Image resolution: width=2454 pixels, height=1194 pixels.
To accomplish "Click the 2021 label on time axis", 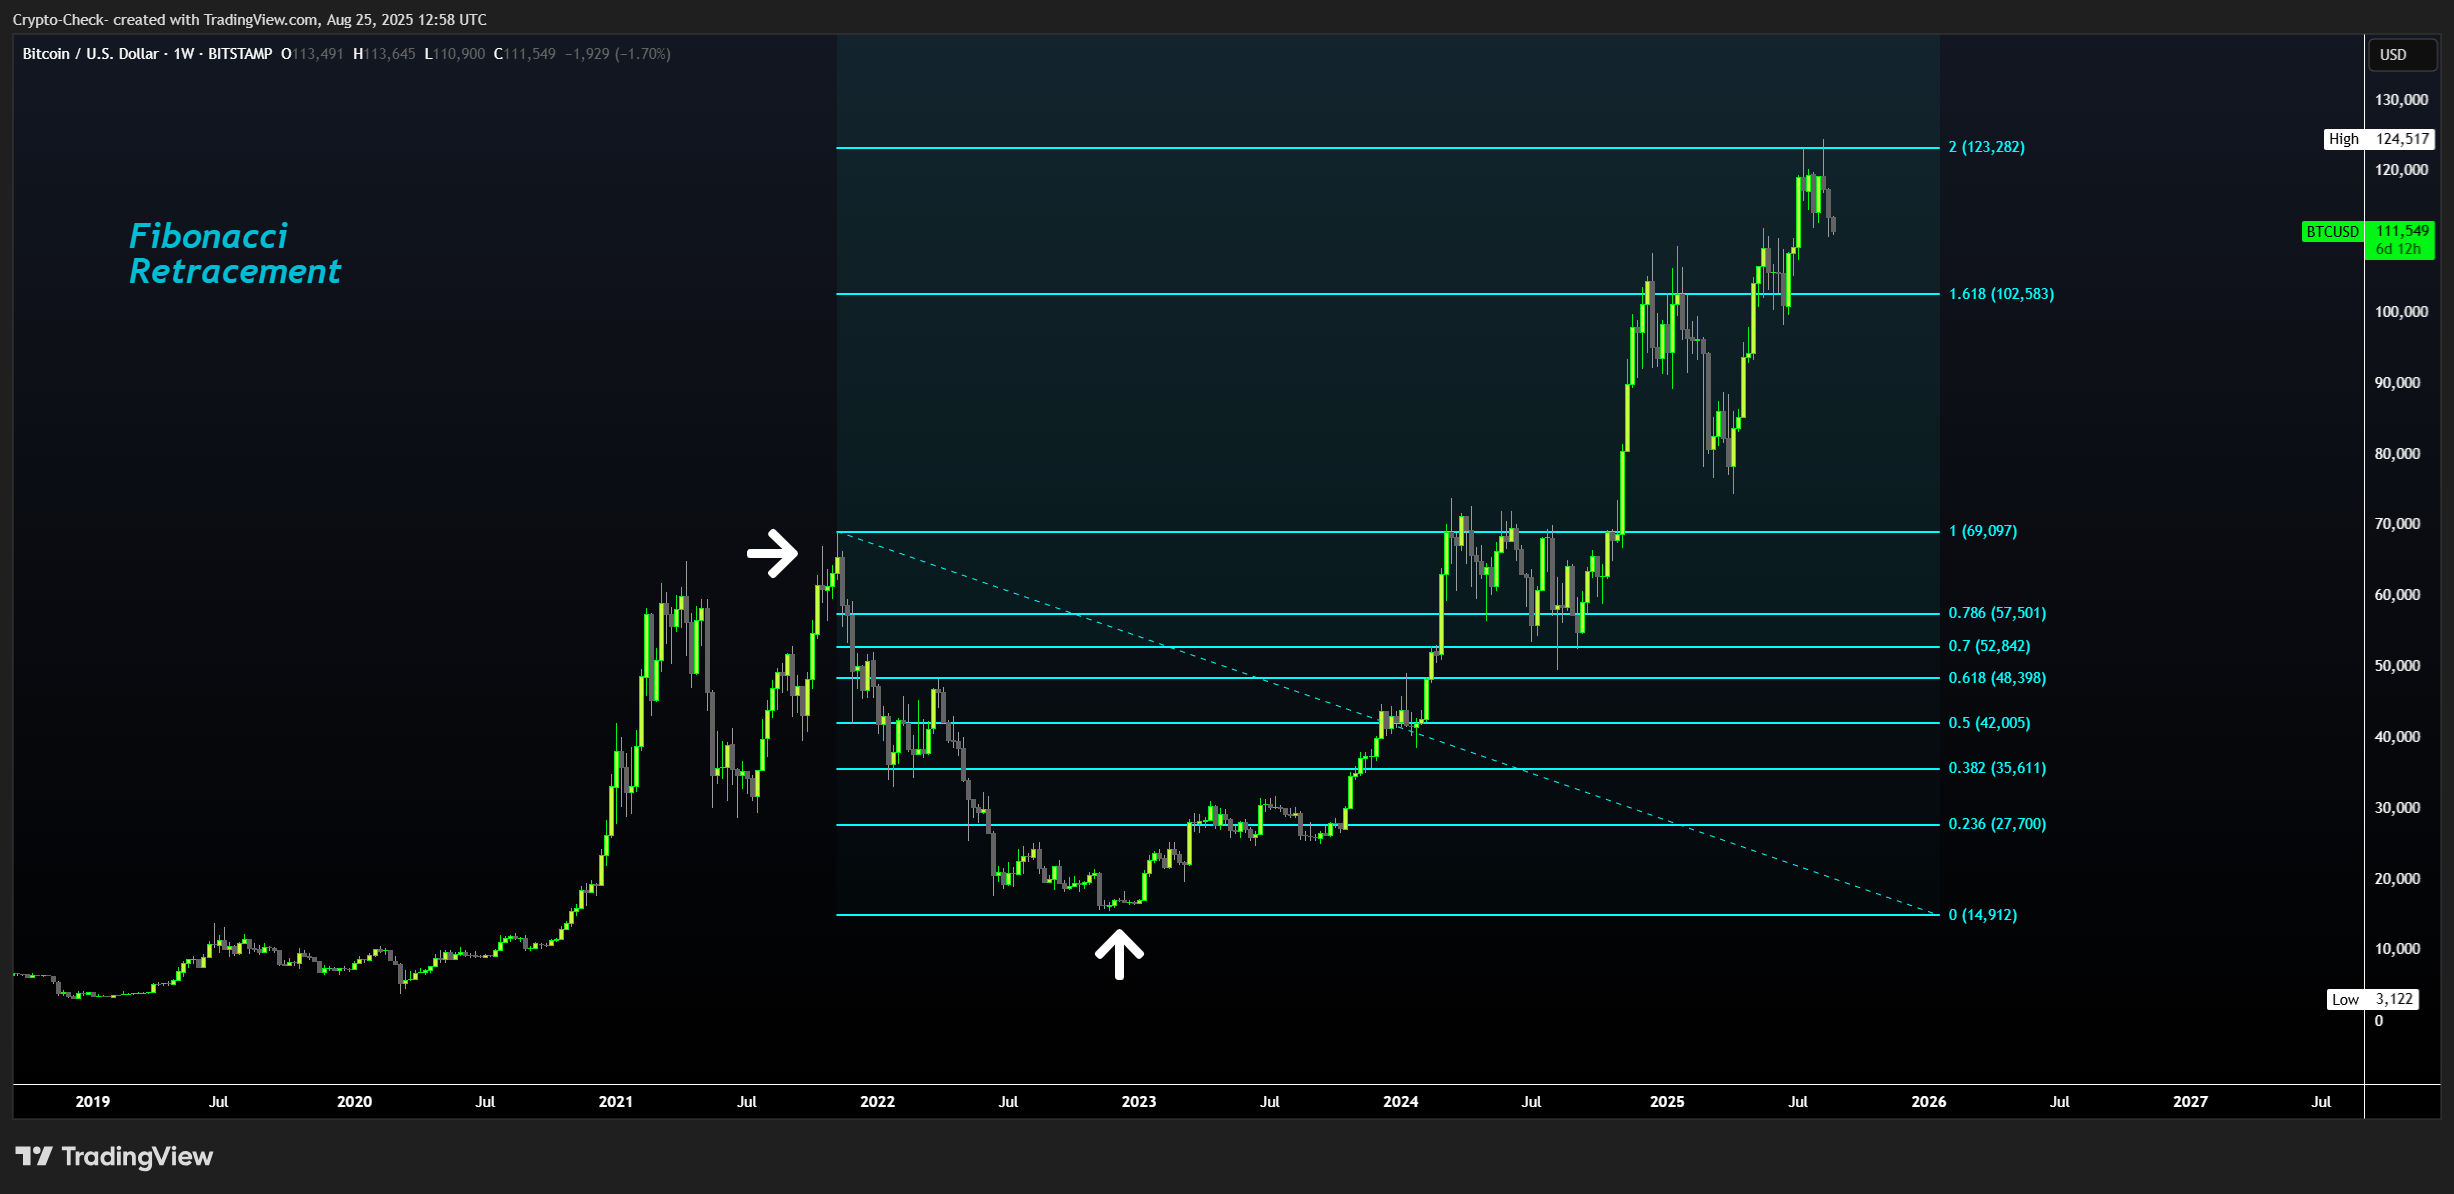I will tap(615, 1102).
